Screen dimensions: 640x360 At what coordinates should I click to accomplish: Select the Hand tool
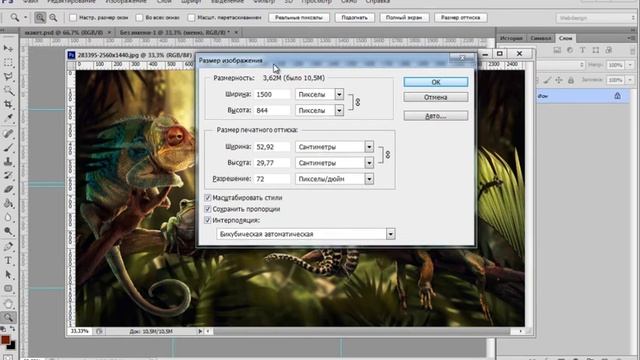pyautogui.click(x=8, y=303)
